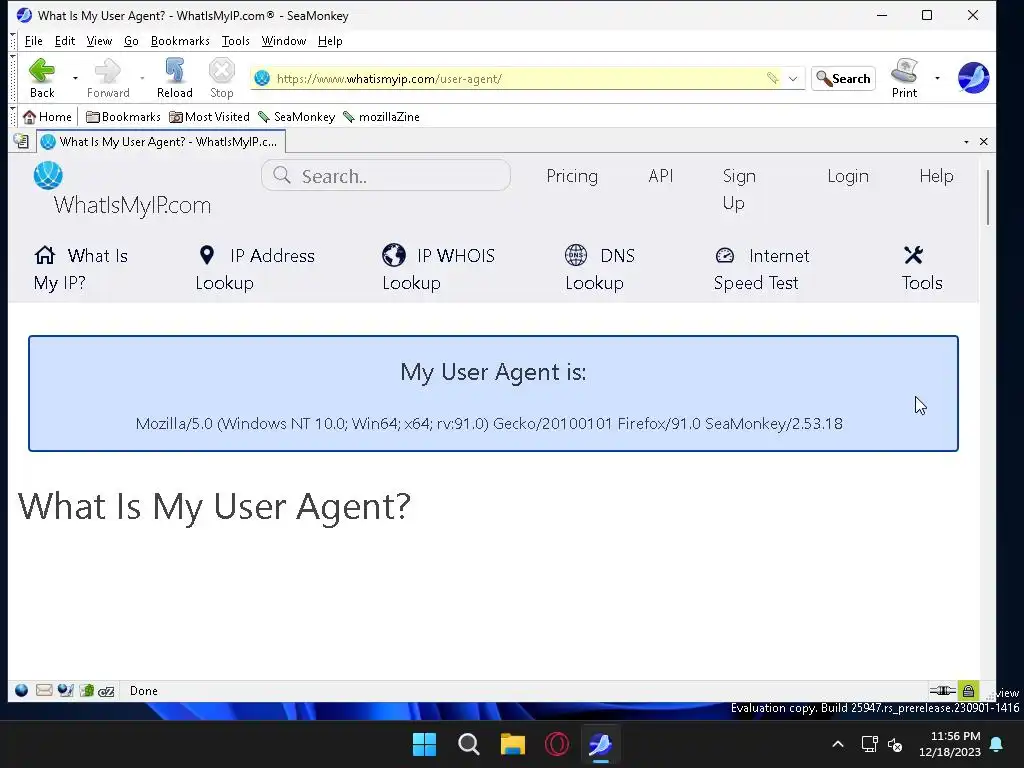Open Address Book from status bar icon
The image size is (1024, 768).
[87, 690]
